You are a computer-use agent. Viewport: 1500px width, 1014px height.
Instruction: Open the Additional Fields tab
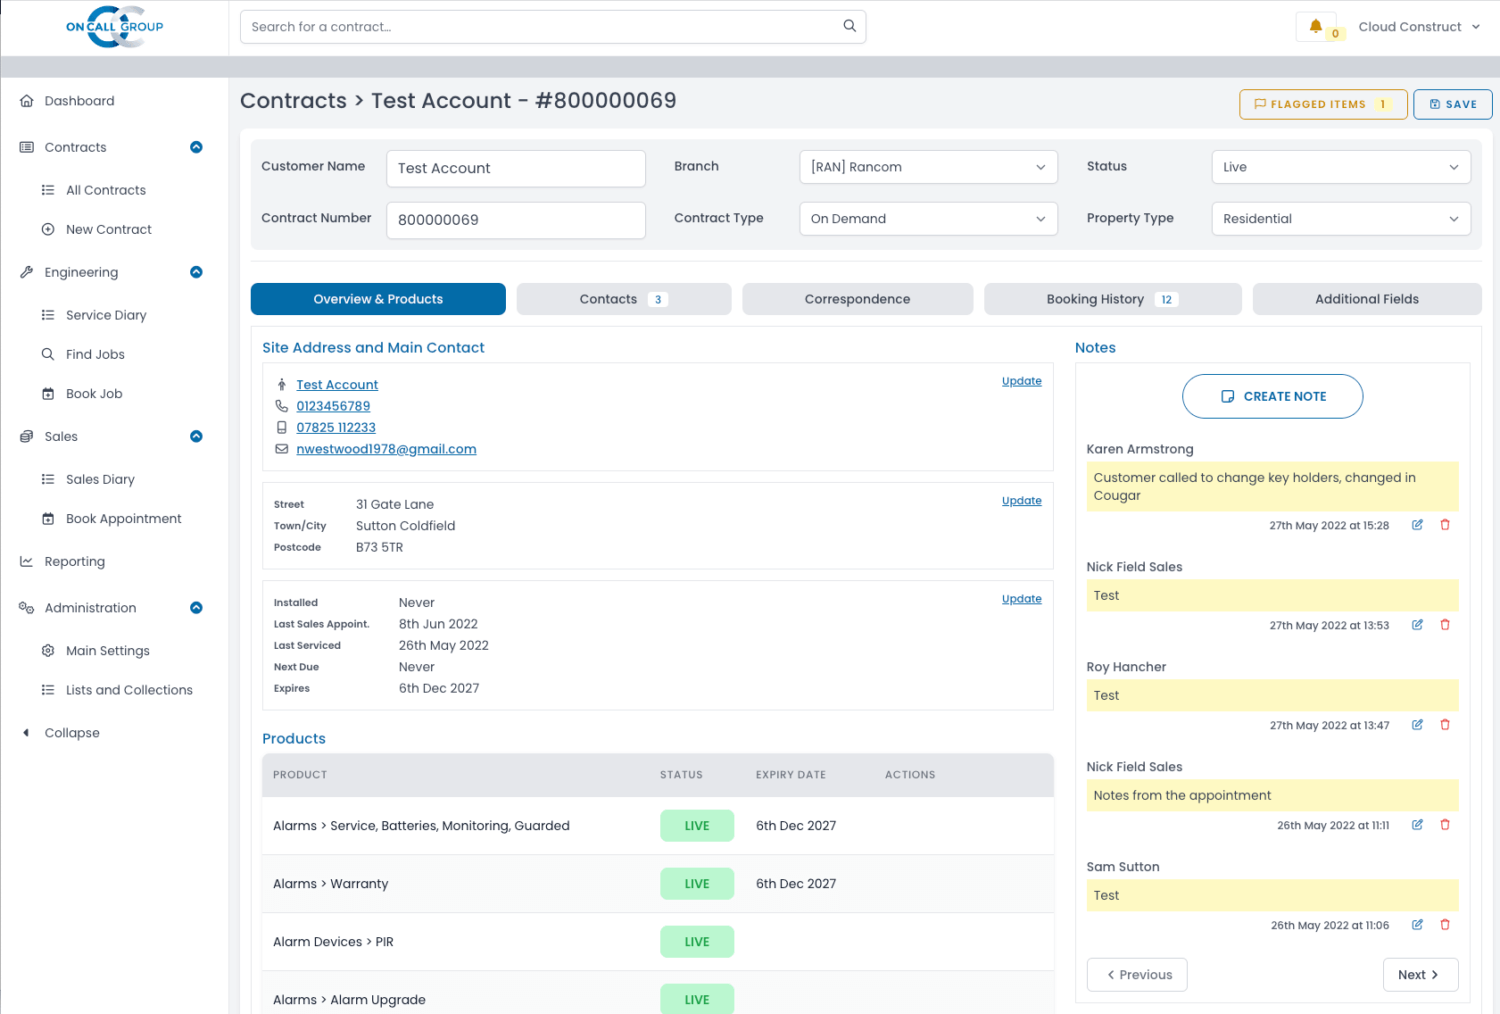point(1367,299)
